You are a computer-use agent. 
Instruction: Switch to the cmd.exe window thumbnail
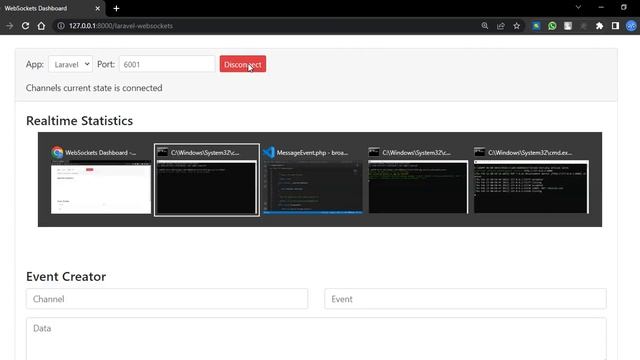pyautogui.click(x=531, y=180)
